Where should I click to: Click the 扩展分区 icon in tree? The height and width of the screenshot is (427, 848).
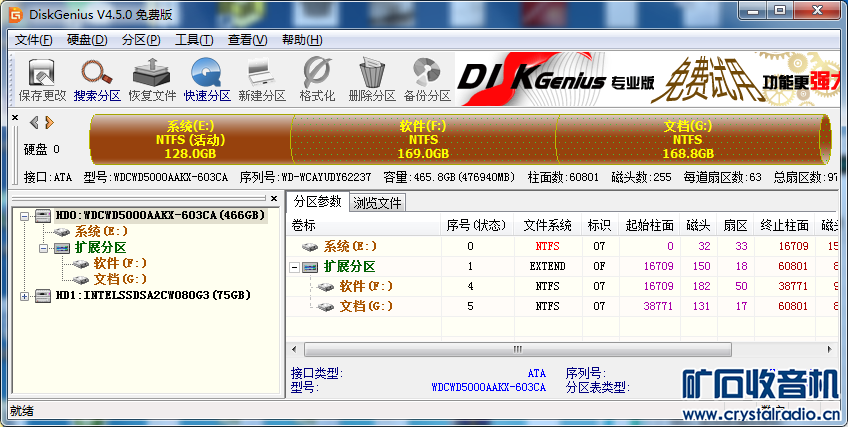click(x=62, y=248)
